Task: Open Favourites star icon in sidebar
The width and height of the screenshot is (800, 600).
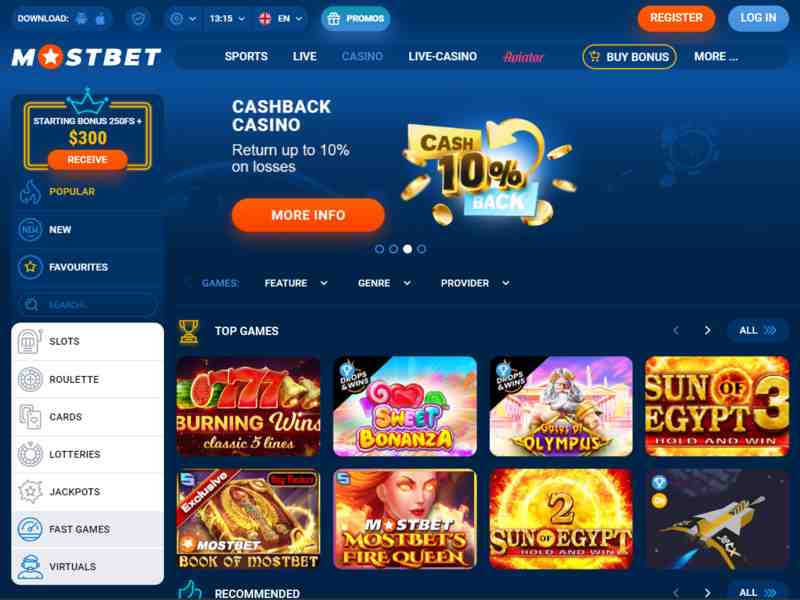Action: 30,267
